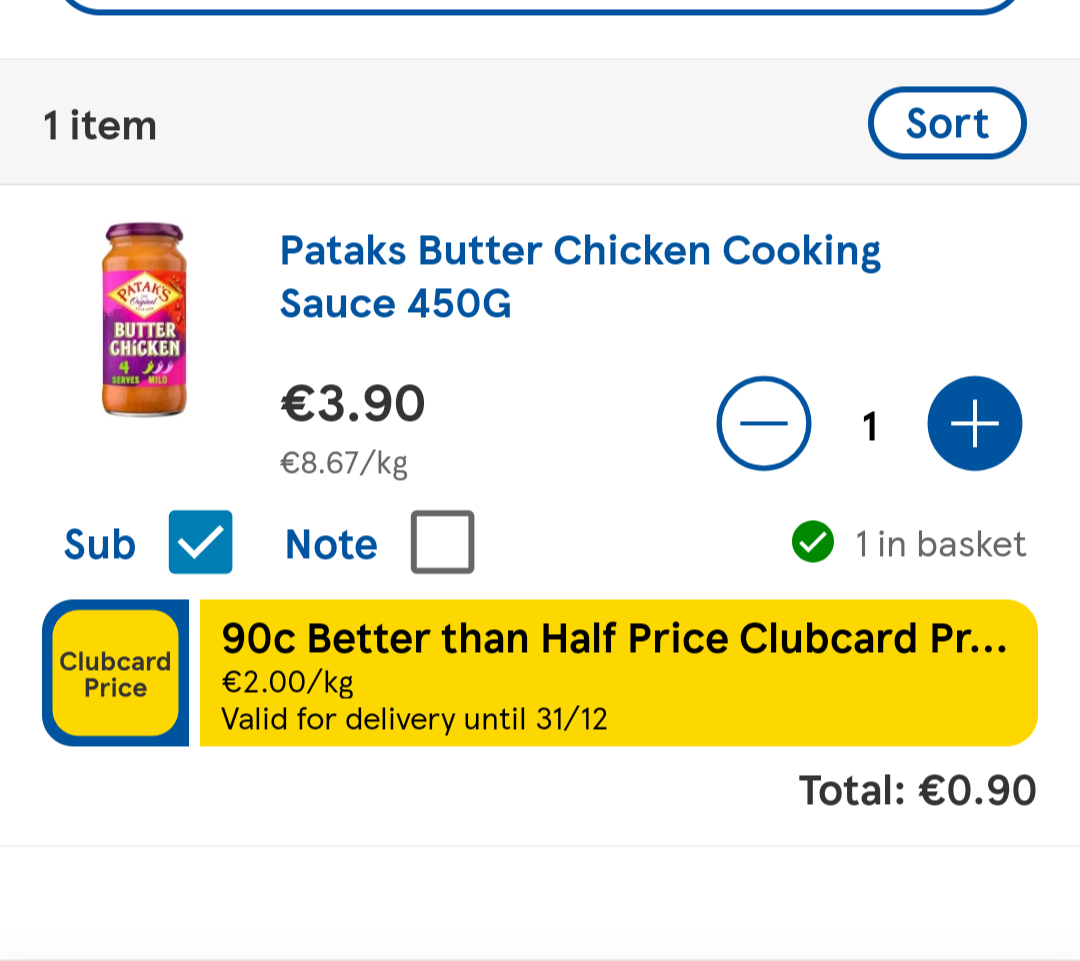The height and width of the screenshot is (961, 1080).
Task: Open the Better than Half Price offer
Action: tap(613, 638)
